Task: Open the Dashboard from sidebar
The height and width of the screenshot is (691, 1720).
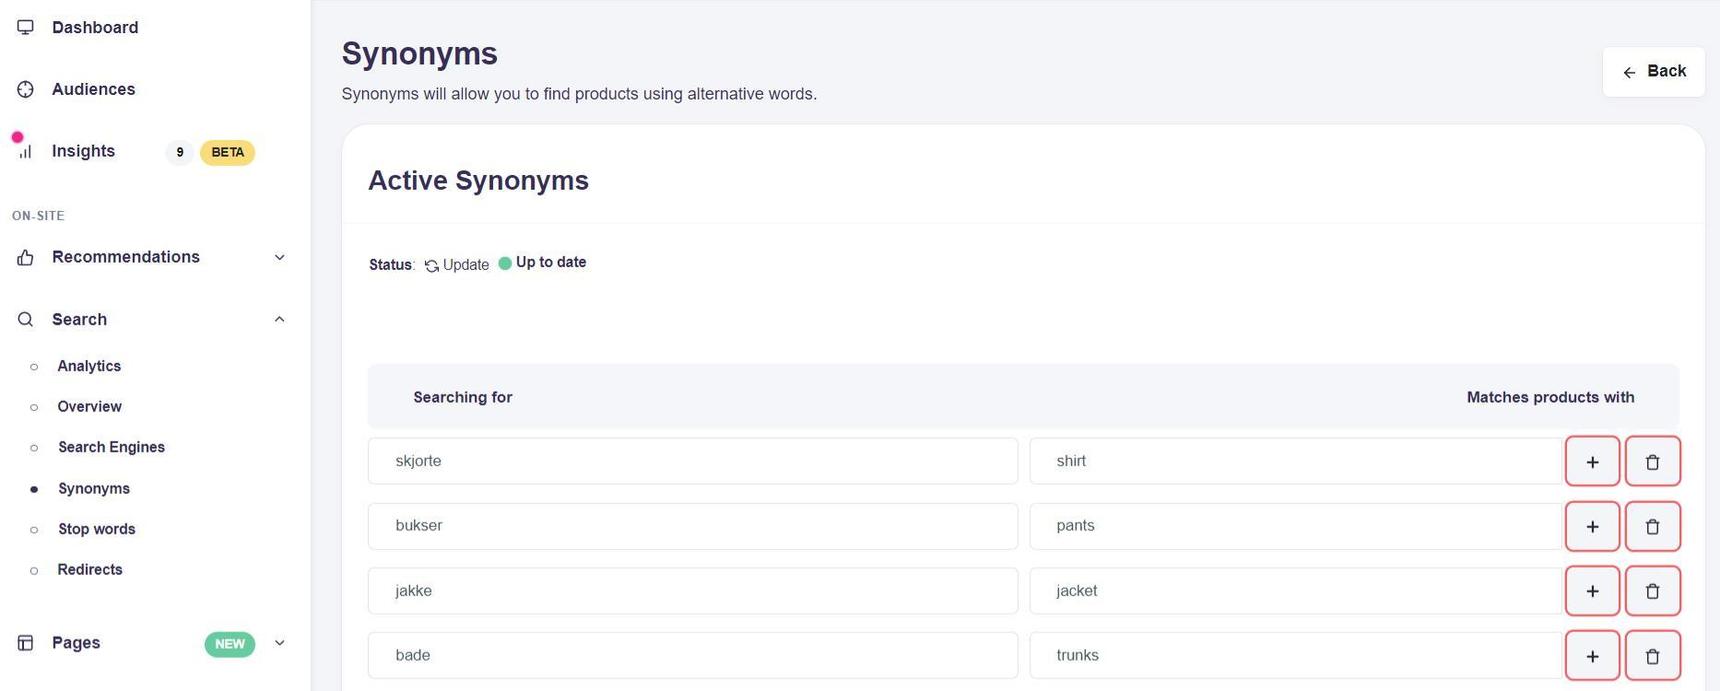Action: [95, 28]
